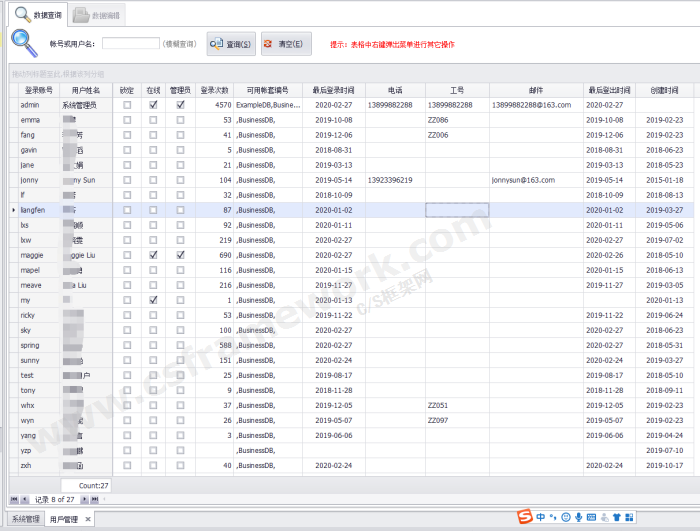Open the Sogou toolbox grid icon
Screen dimensions: 700x531
(x=629, y=517)
